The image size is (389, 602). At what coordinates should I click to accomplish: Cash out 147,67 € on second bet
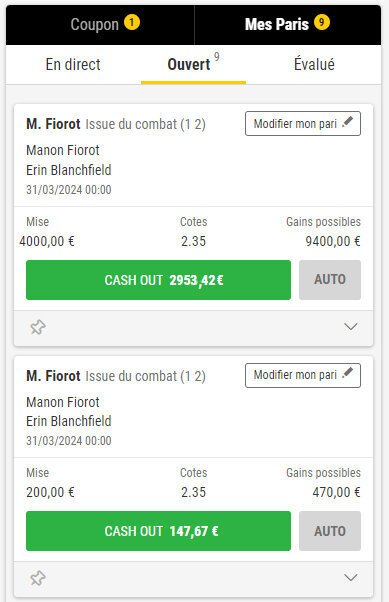[159, 531]
